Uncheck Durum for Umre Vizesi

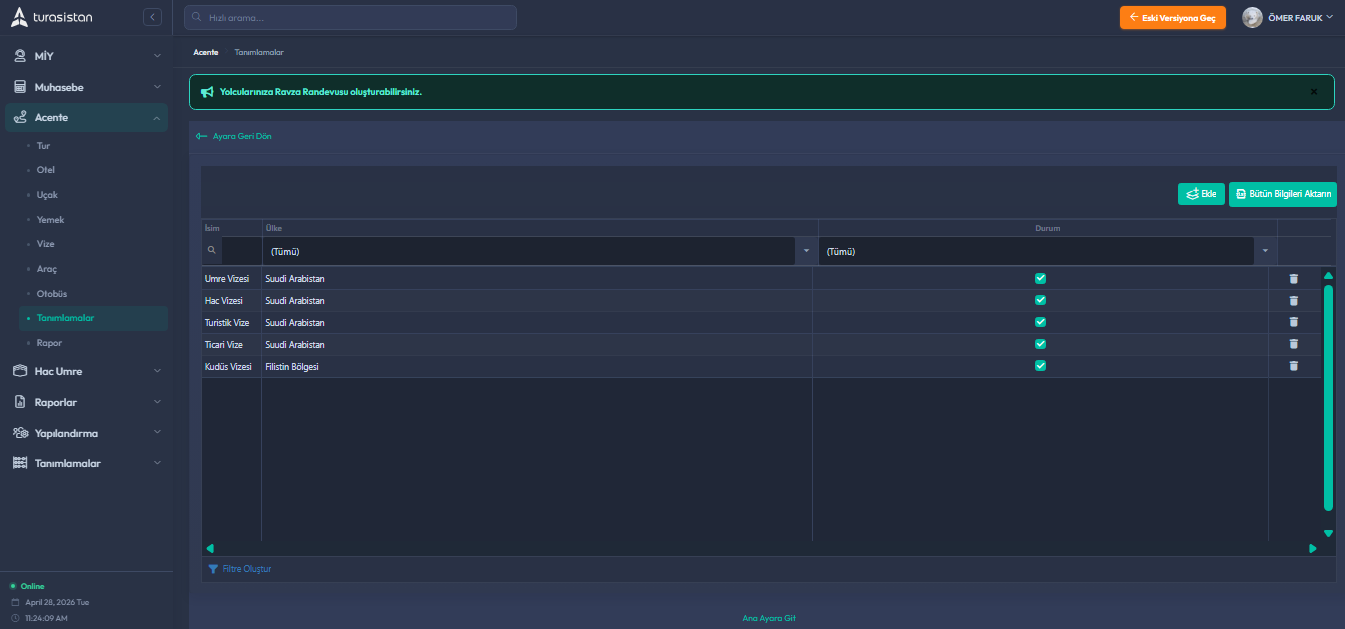[1040, 279]
